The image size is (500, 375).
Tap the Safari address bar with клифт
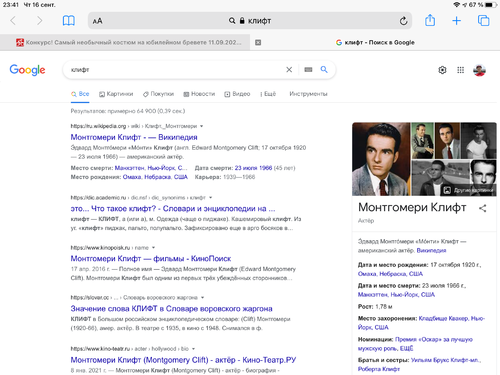[x=250, y=21]
